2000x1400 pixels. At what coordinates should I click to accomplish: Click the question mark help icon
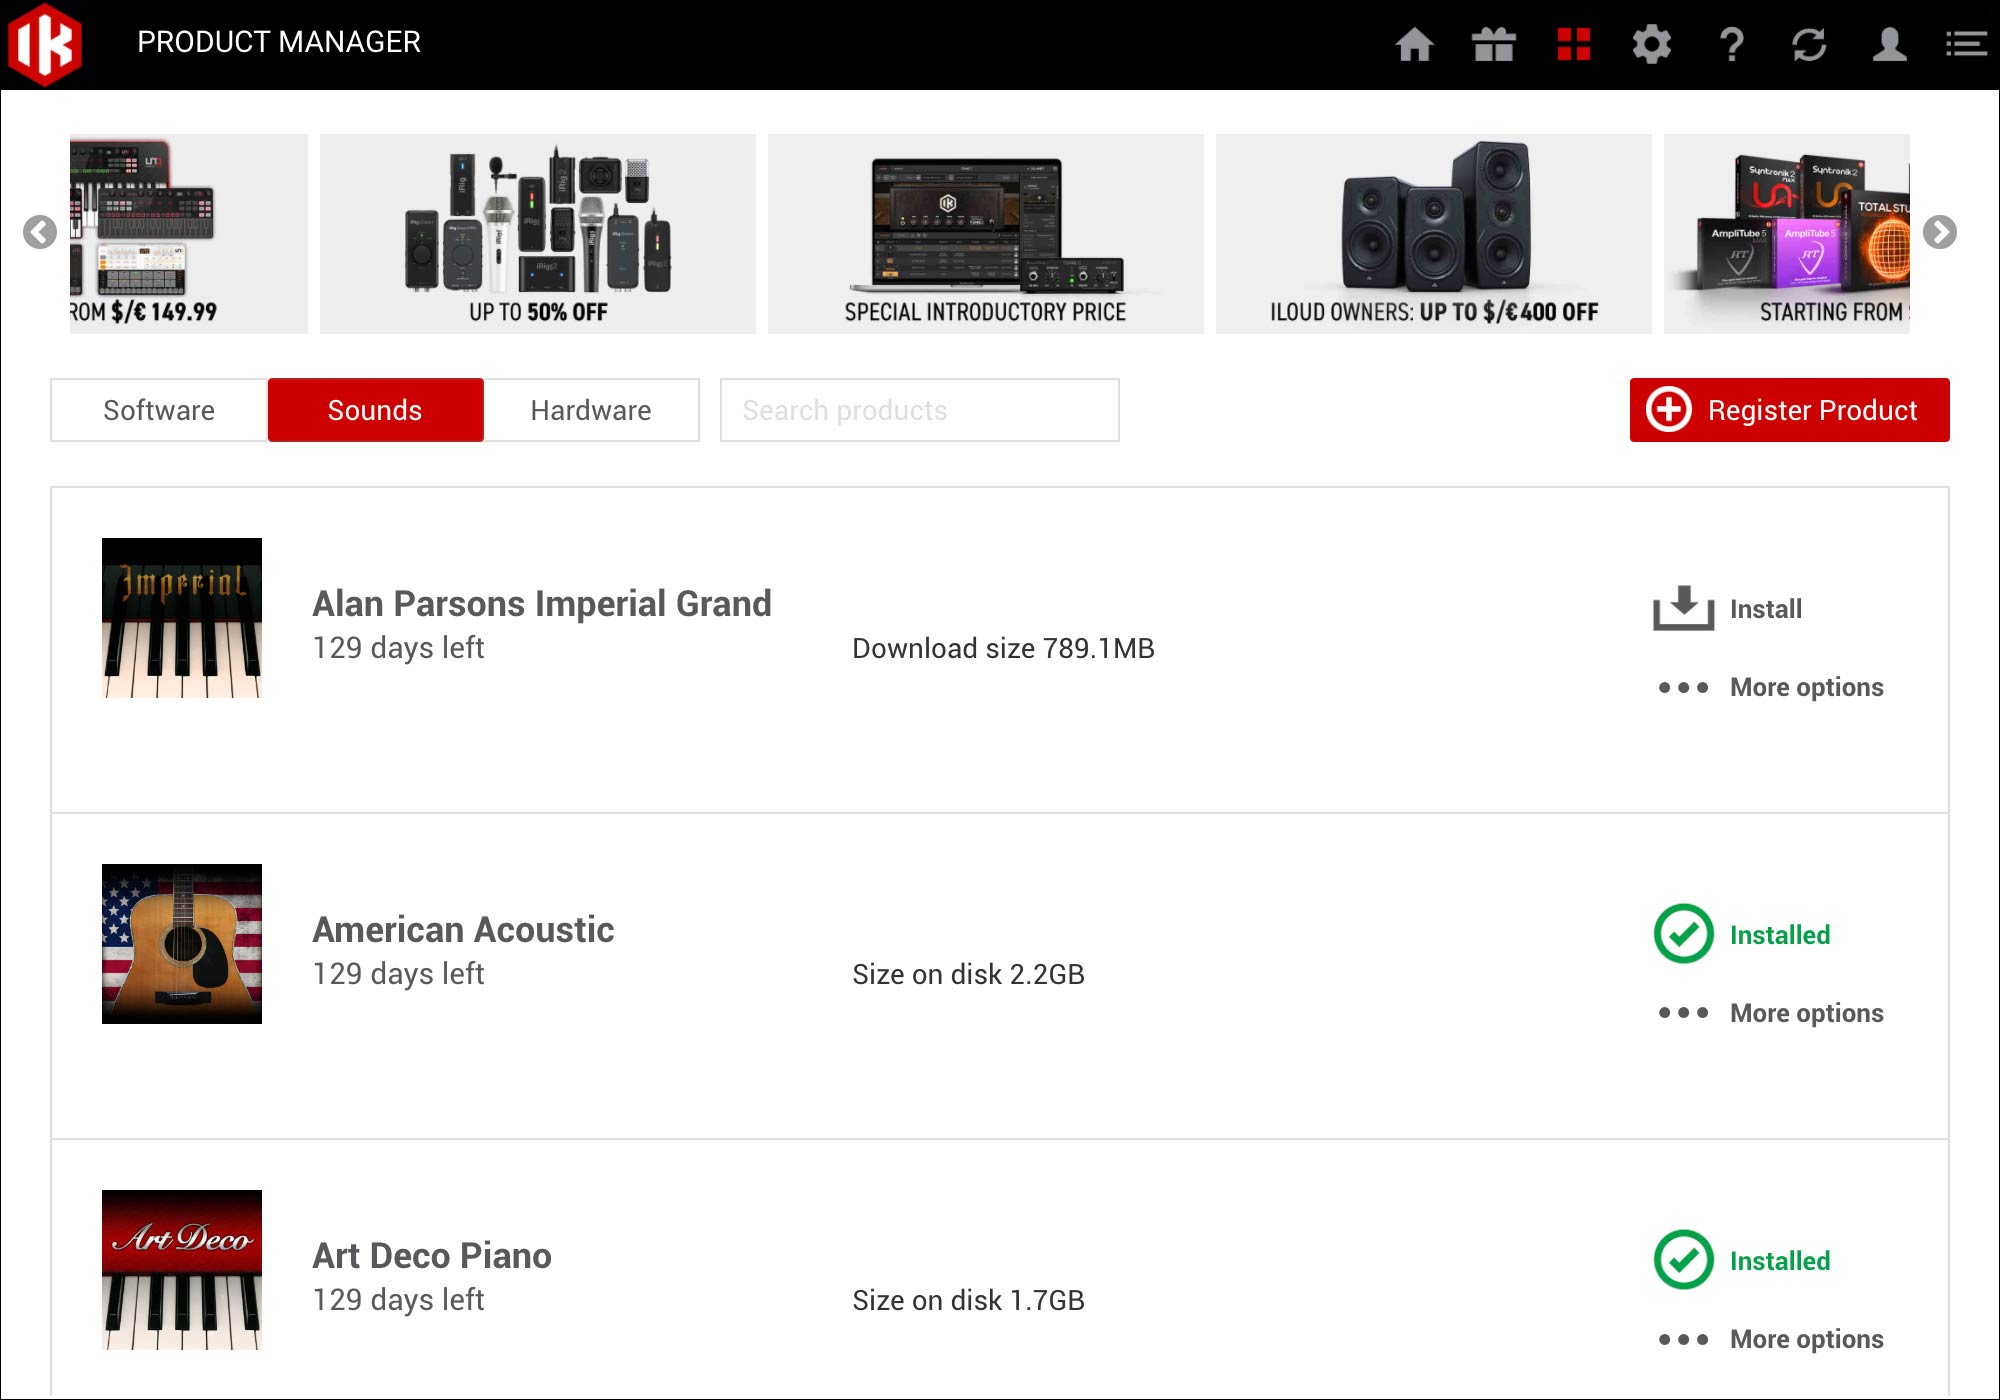[1731, 44]
